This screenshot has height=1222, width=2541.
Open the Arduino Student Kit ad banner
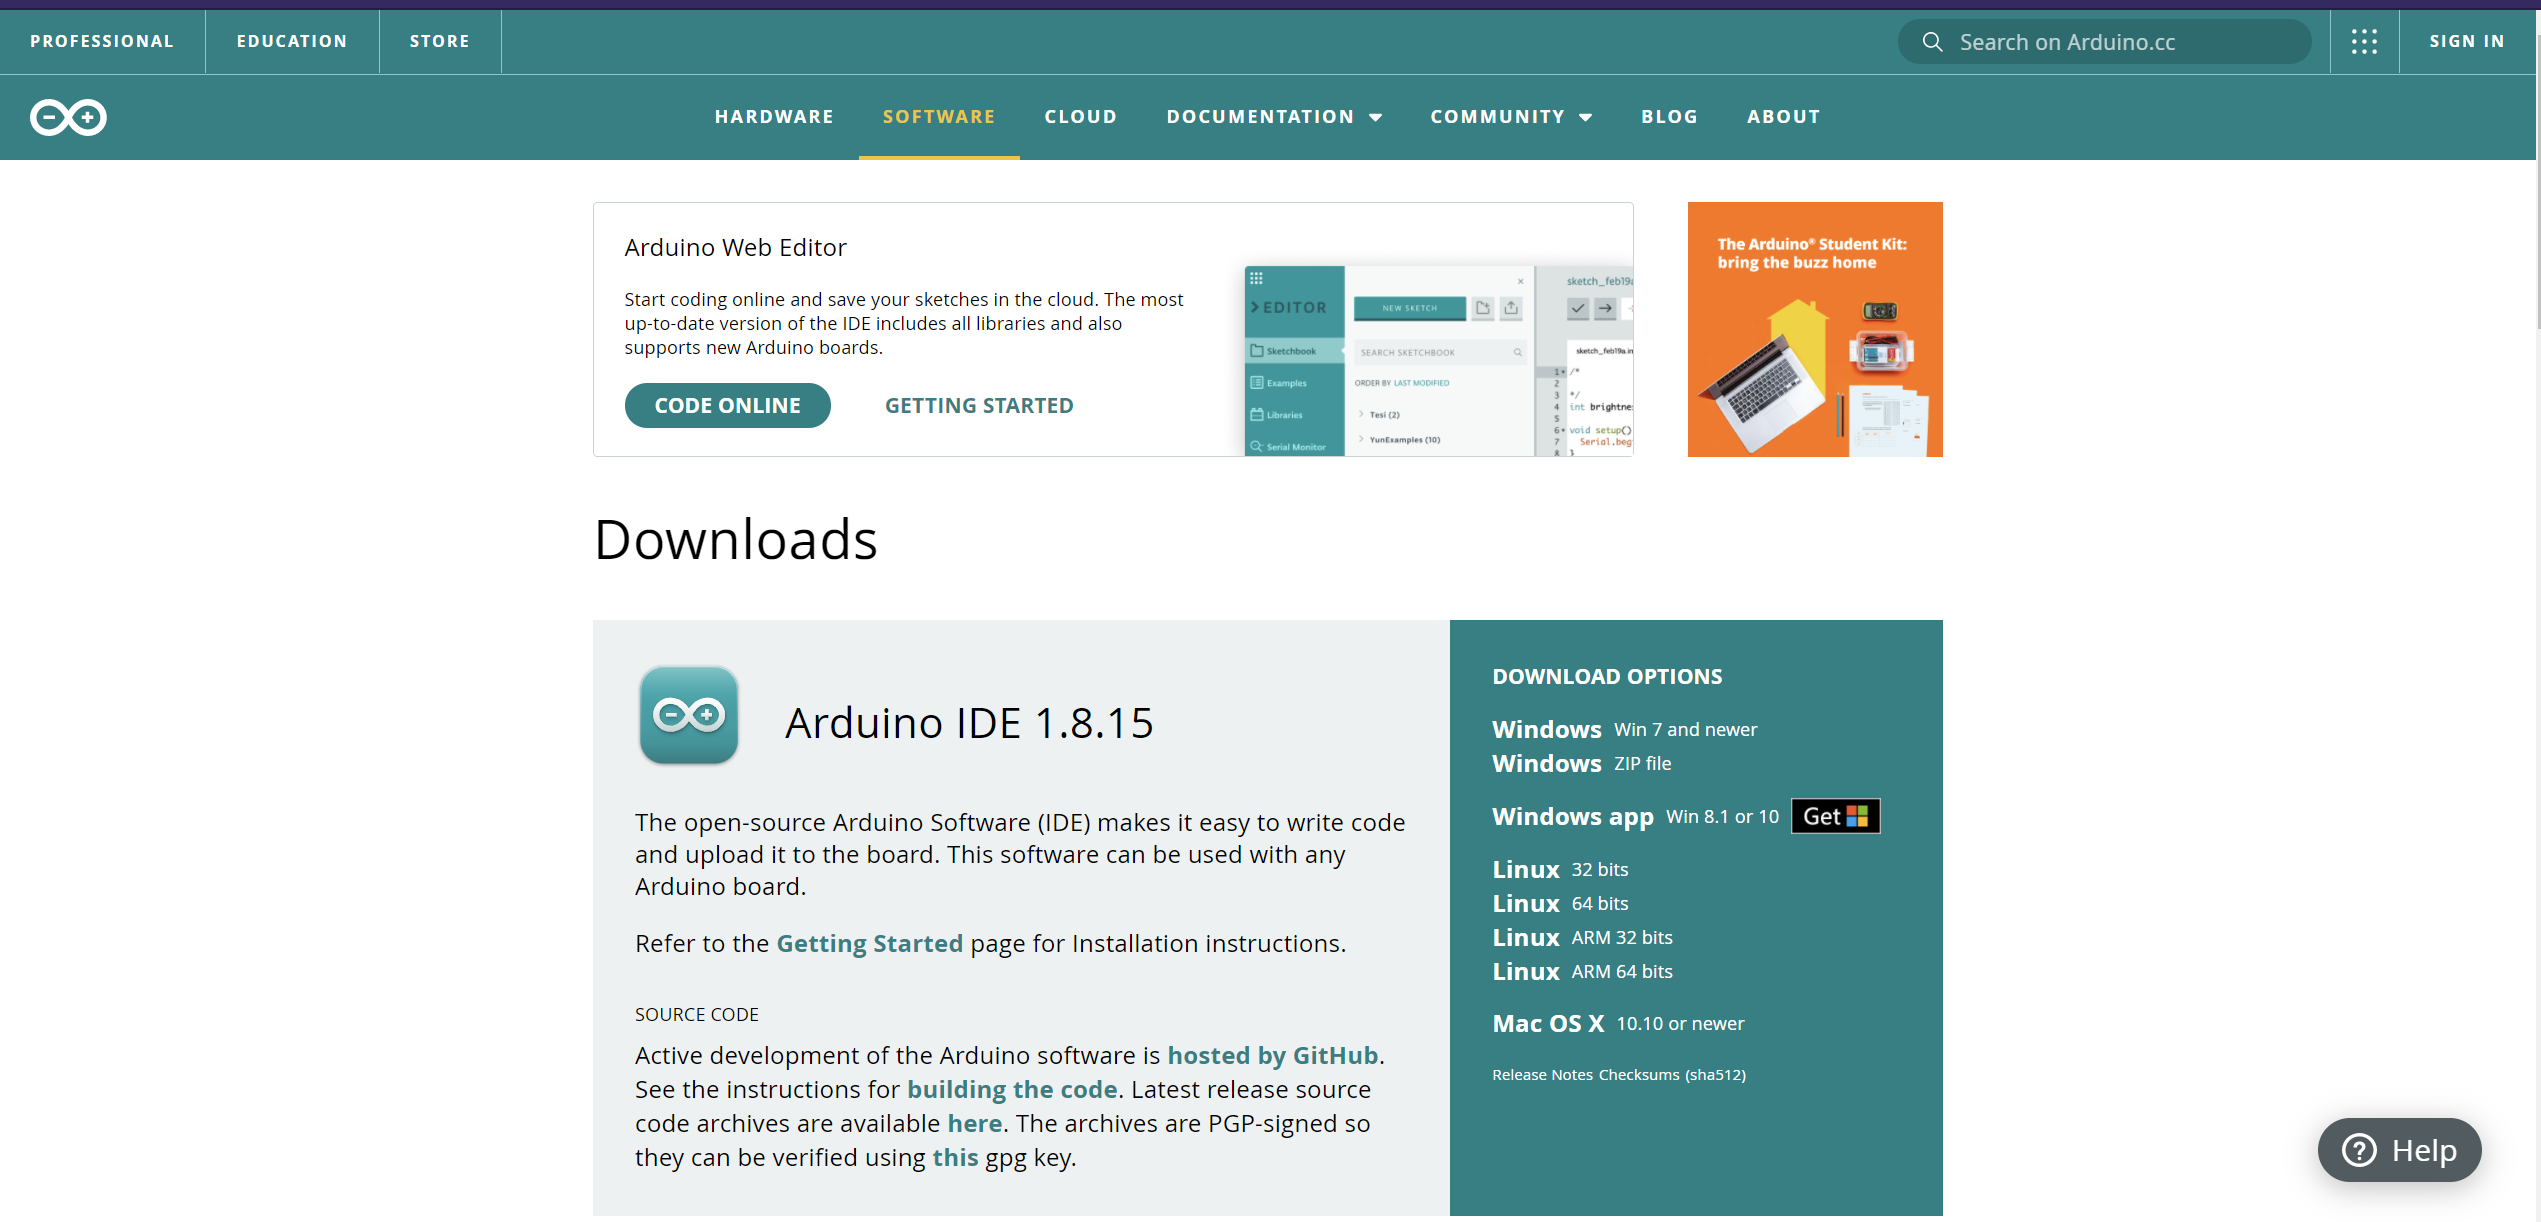click(x=1814, y=329)
